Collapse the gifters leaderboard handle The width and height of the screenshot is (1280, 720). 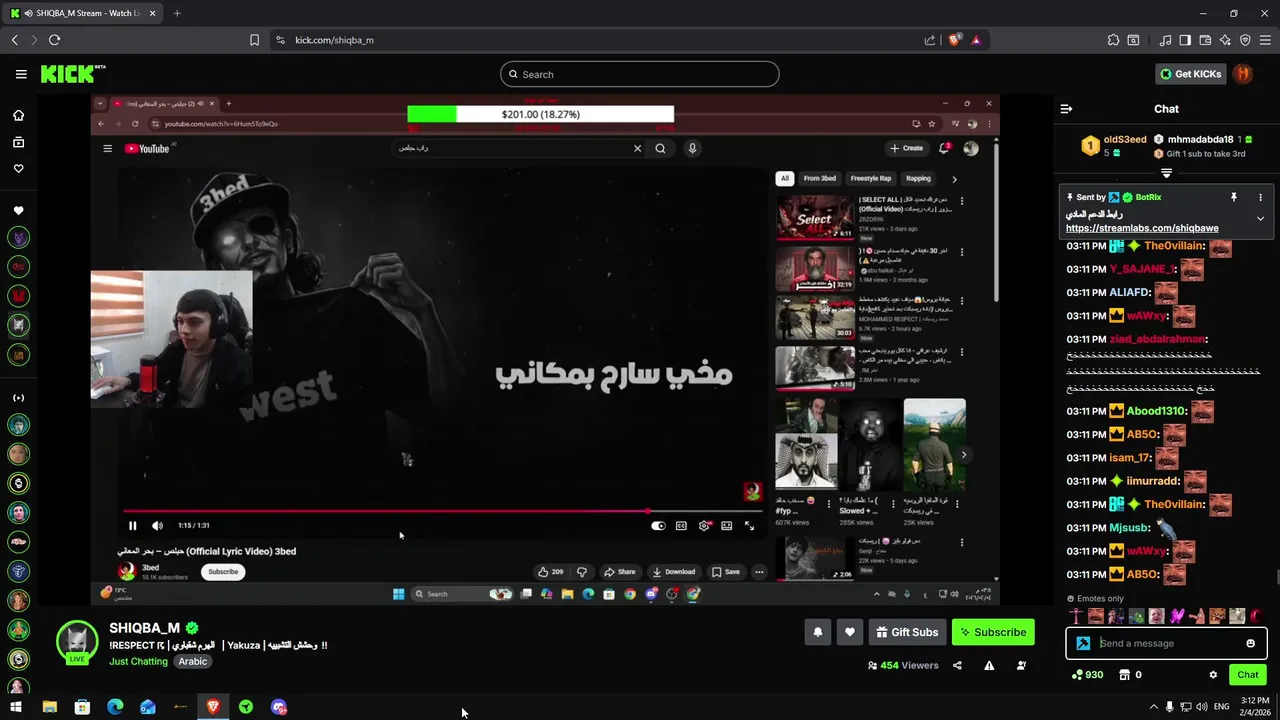coord(1166,173)
